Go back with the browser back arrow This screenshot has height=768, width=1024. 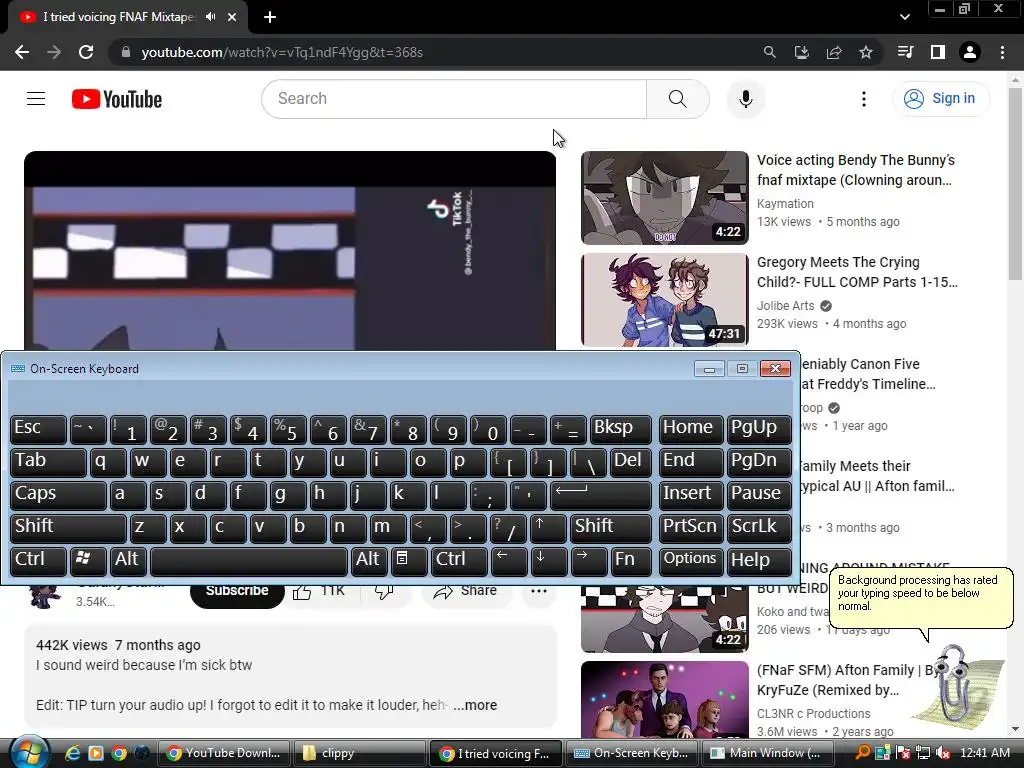[22, 52]
